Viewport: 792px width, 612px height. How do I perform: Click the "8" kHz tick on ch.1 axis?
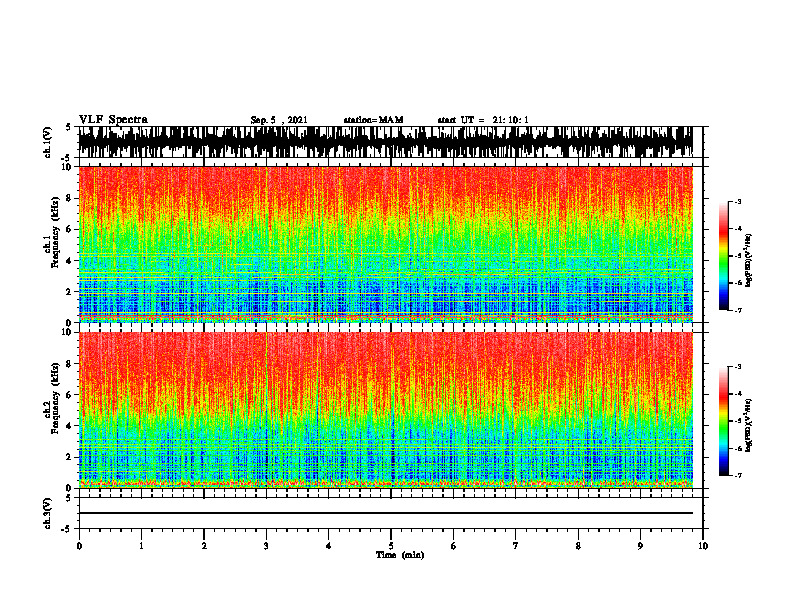[69, 198]
